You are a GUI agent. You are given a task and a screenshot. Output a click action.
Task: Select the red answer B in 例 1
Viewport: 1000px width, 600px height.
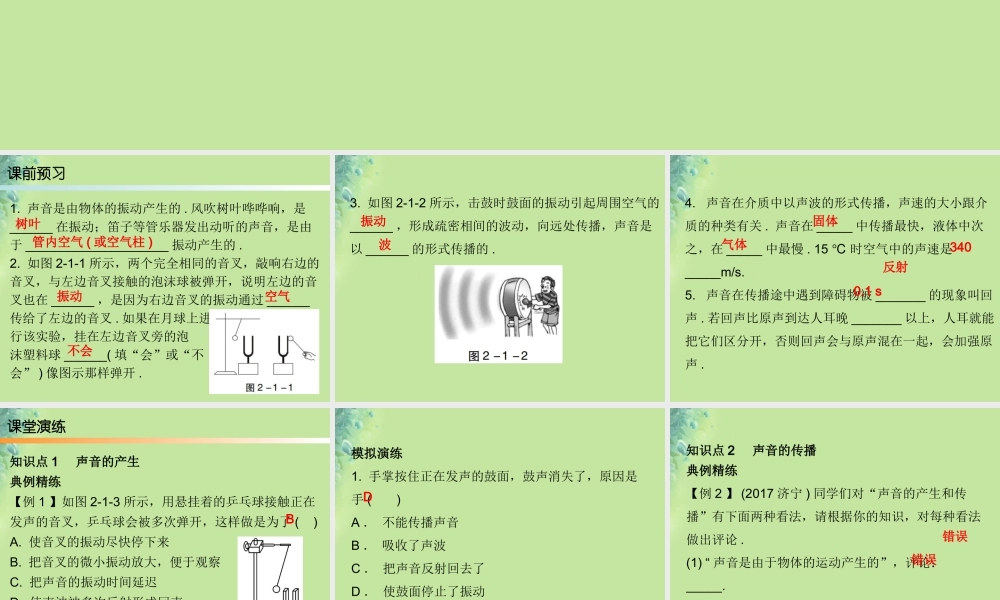[x=290, y=519]
